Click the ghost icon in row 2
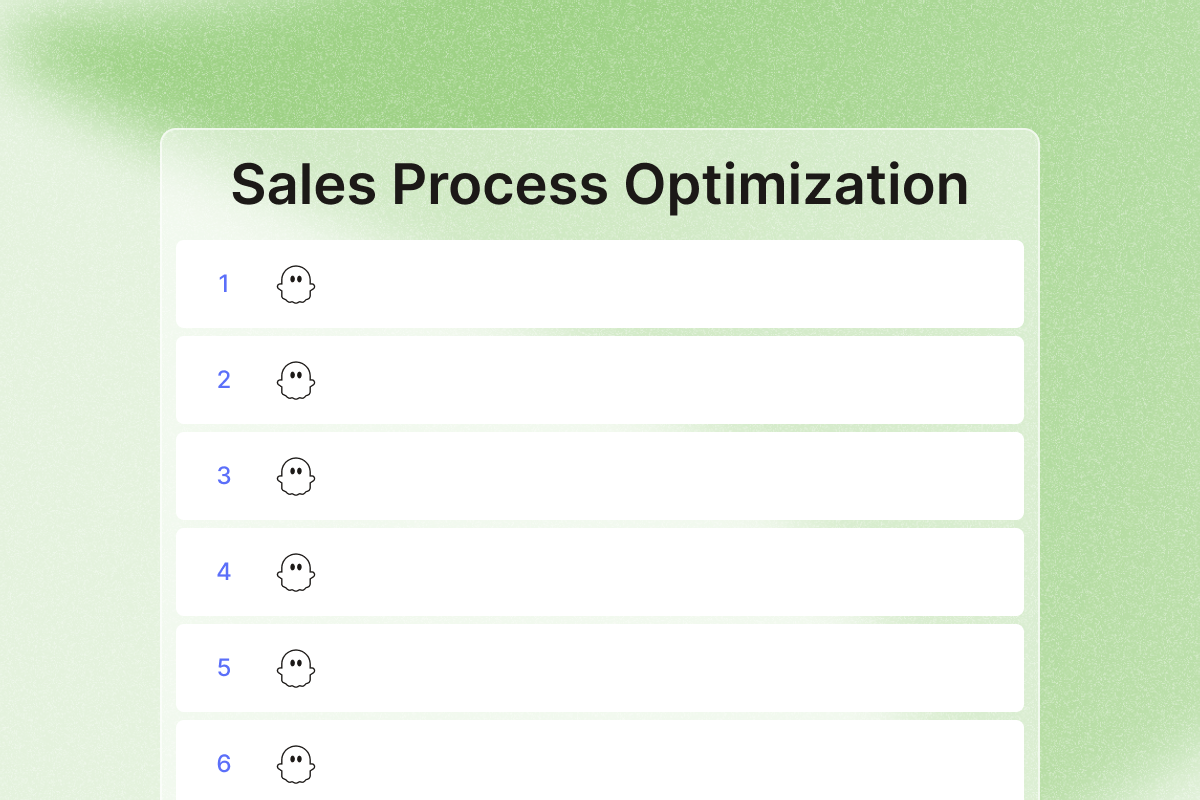Image resolution: width=1200 pixels, height=800 pixels. click(x=295, y=380)
